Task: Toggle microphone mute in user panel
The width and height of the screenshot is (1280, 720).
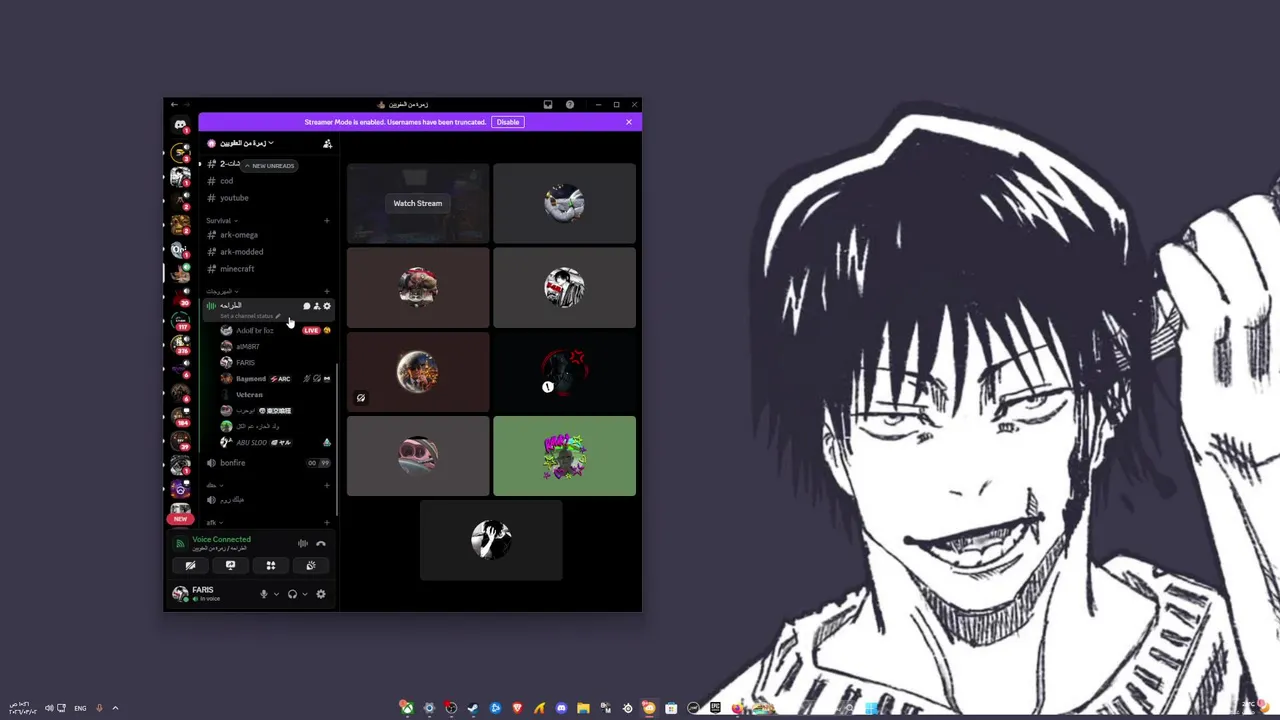Action: [264, 594]
